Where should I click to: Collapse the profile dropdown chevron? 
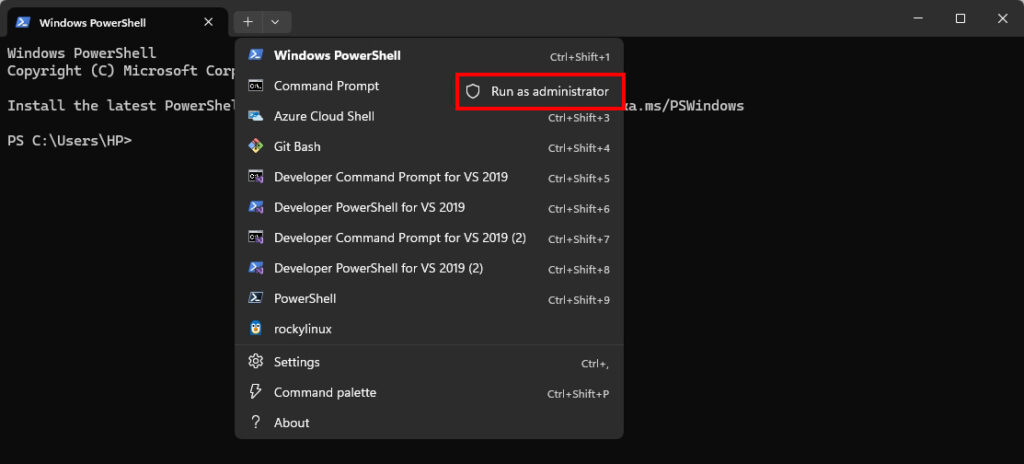pos(276,22)
